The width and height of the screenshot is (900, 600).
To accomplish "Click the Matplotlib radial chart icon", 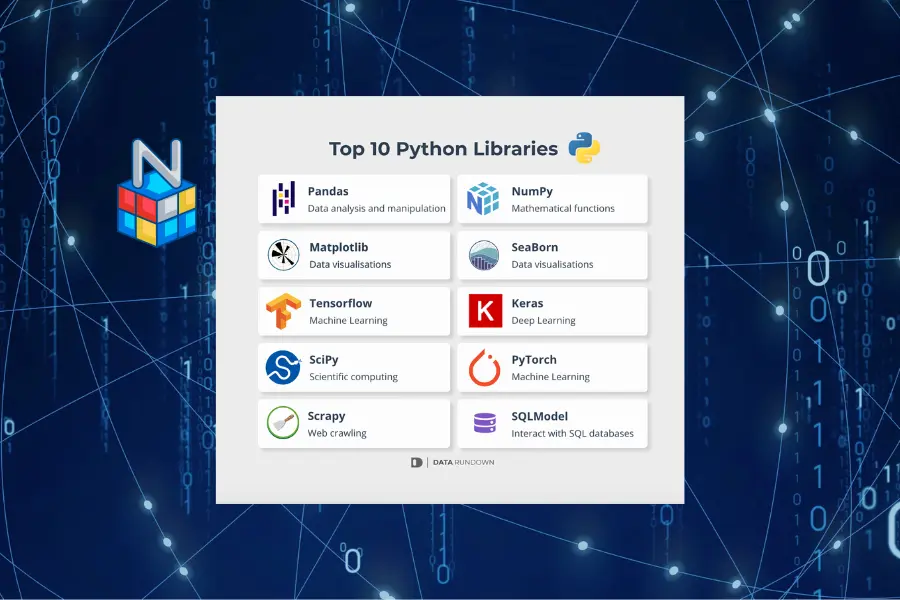I will pos(284,255).
